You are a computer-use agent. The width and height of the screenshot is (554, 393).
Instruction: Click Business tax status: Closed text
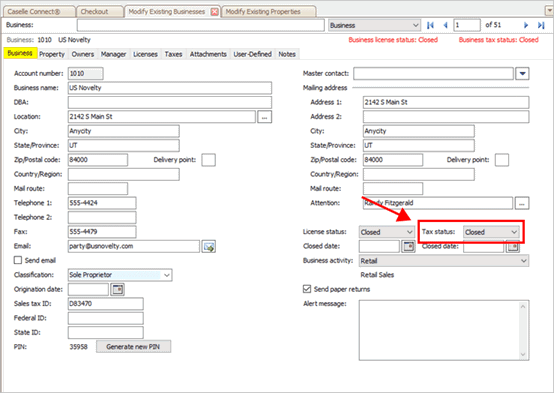499,40
